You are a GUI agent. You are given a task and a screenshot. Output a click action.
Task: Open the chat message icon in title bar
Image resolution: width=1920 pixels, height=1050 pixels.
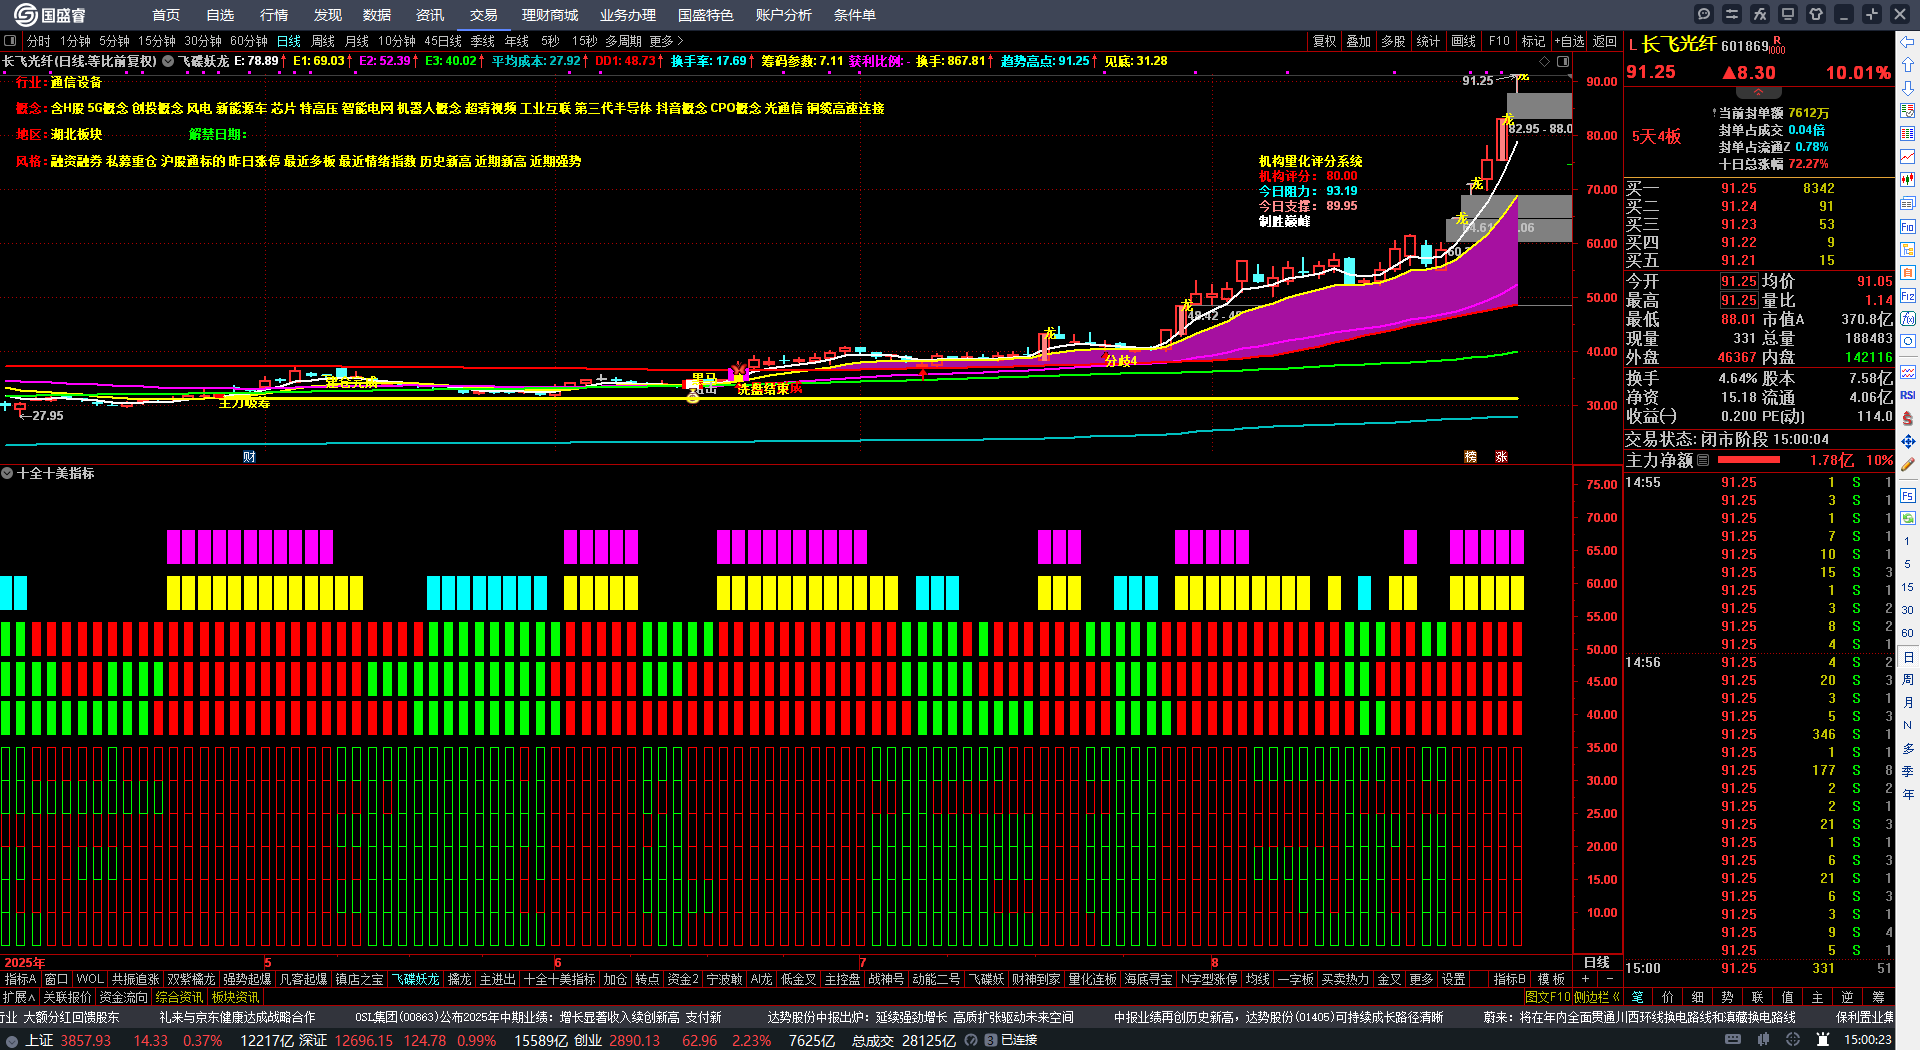1704,14
